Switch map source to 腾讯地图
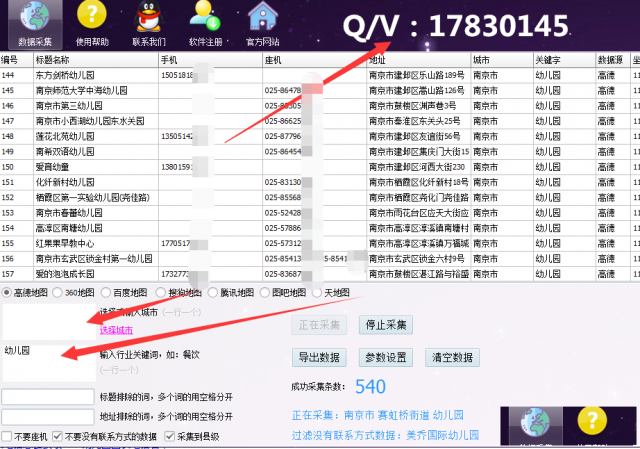Screen dimensions: 640x449 (212, 292)
